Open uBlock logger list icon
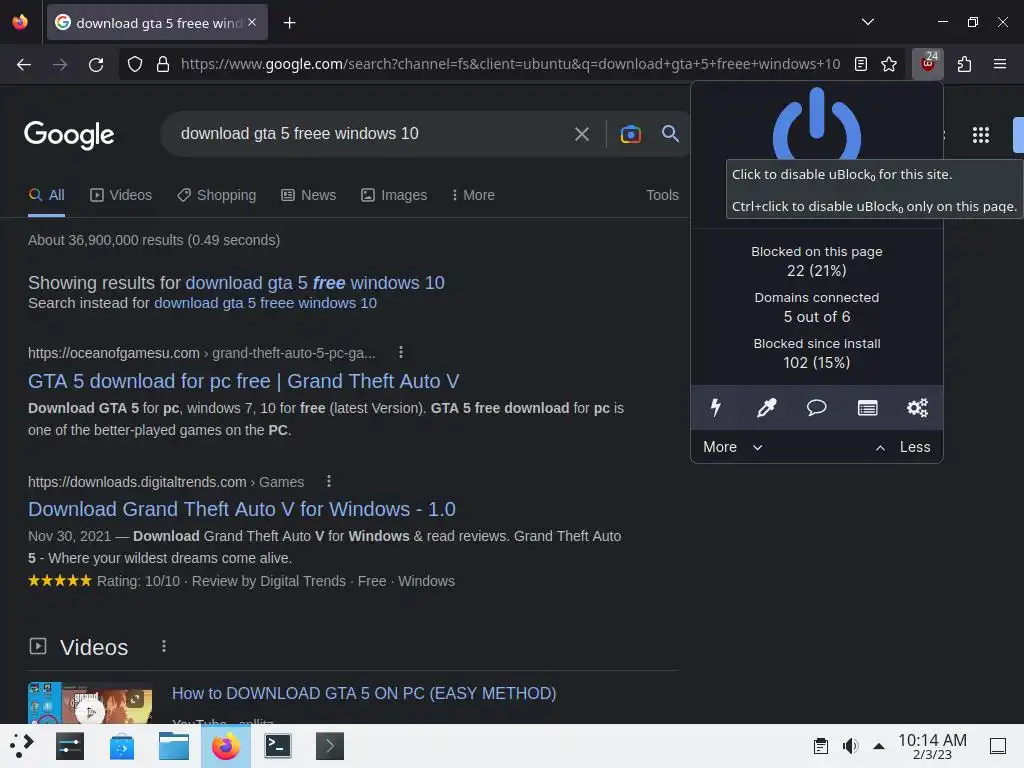 867,408
